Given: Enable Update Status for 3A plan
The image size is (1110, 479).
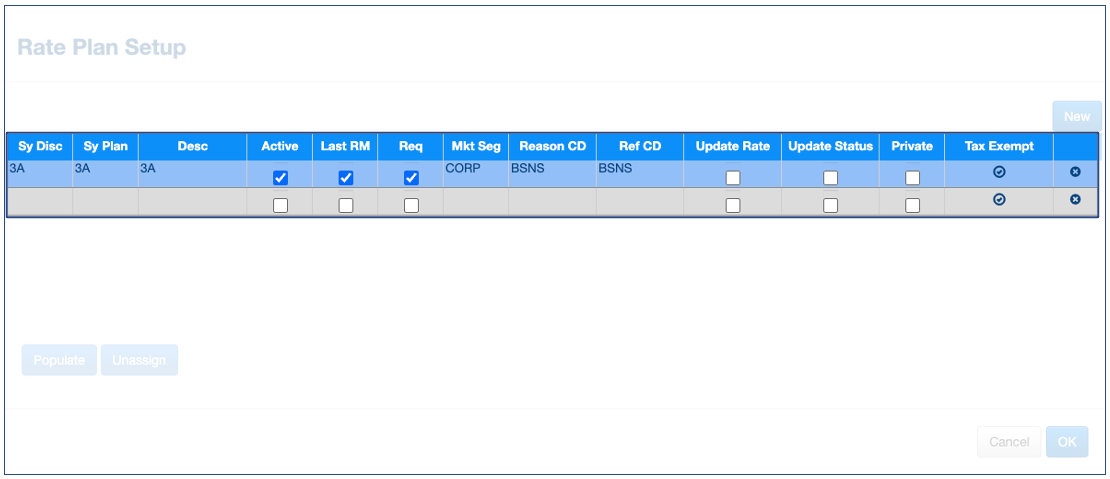Looking at the screenshot, I should pos(830,178).
